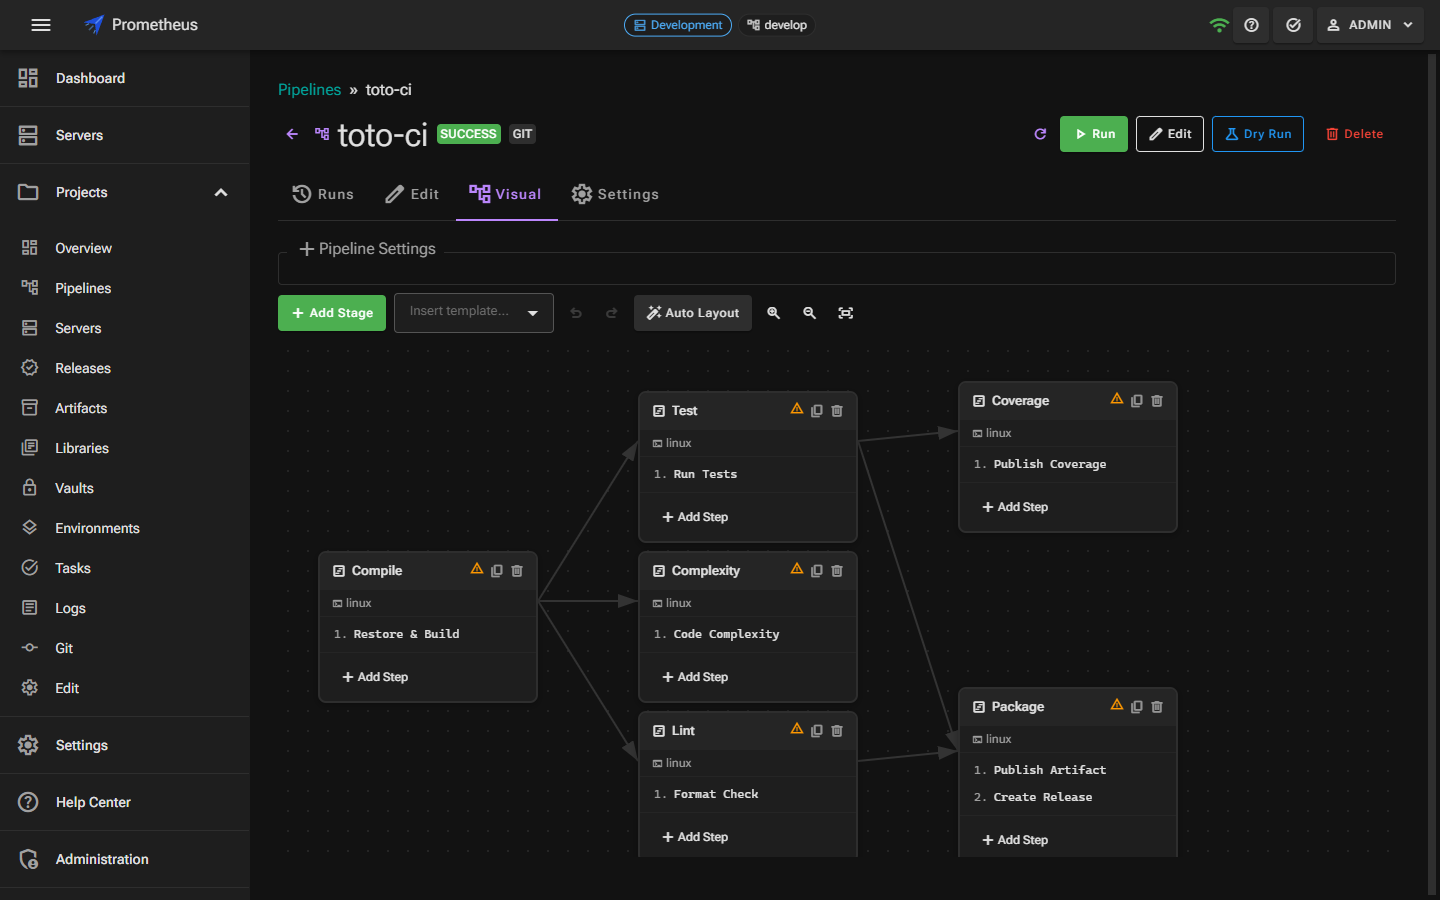The image size is (1440, 900).
Task: Duplicate the Test stage
Action: tap(817, 411)
